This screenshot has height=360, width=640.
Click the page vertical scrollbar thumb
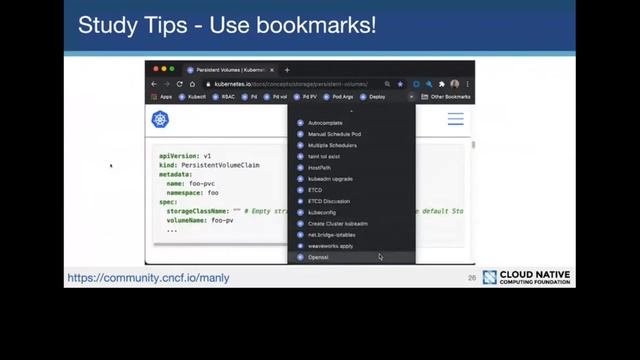[473, 145]
